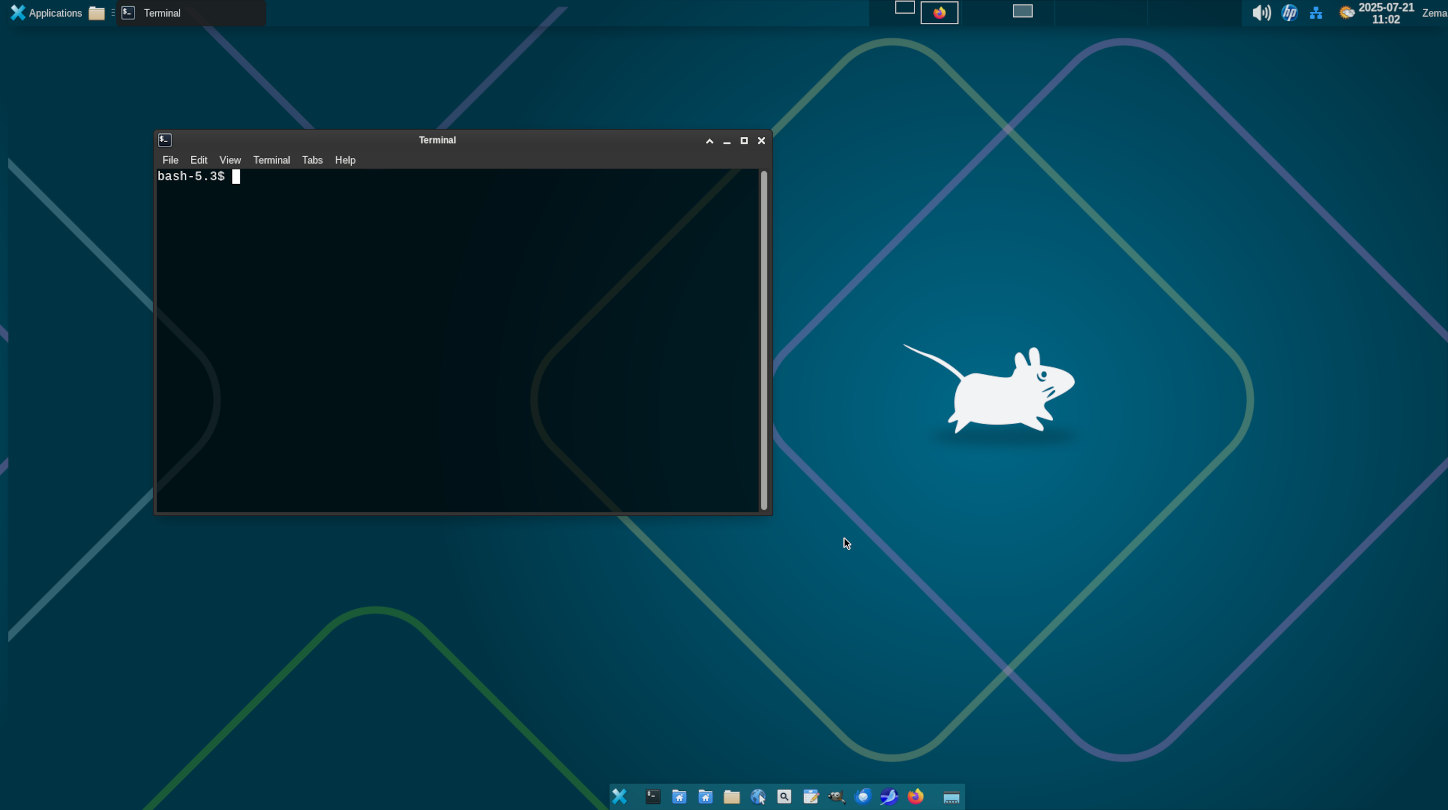Launch GIMP from the bottom dock

[x=837, y=797]
